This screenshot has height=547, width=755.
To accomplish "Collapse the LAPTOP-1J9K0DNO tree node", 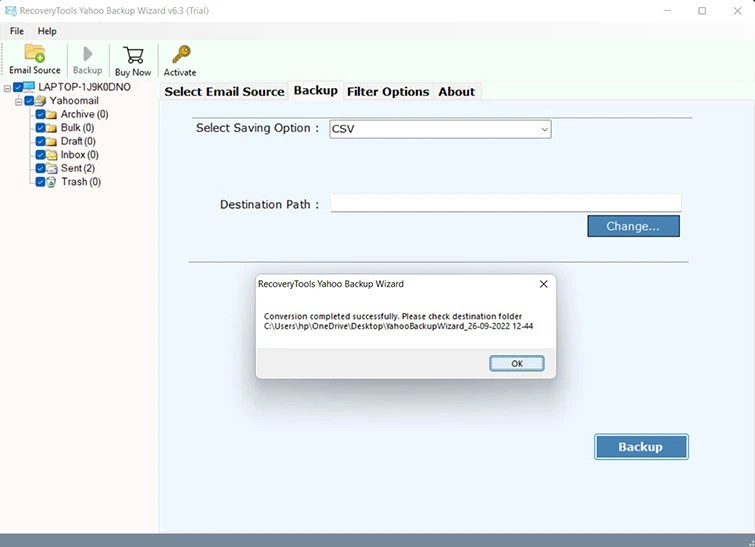I will coord(7,88).
